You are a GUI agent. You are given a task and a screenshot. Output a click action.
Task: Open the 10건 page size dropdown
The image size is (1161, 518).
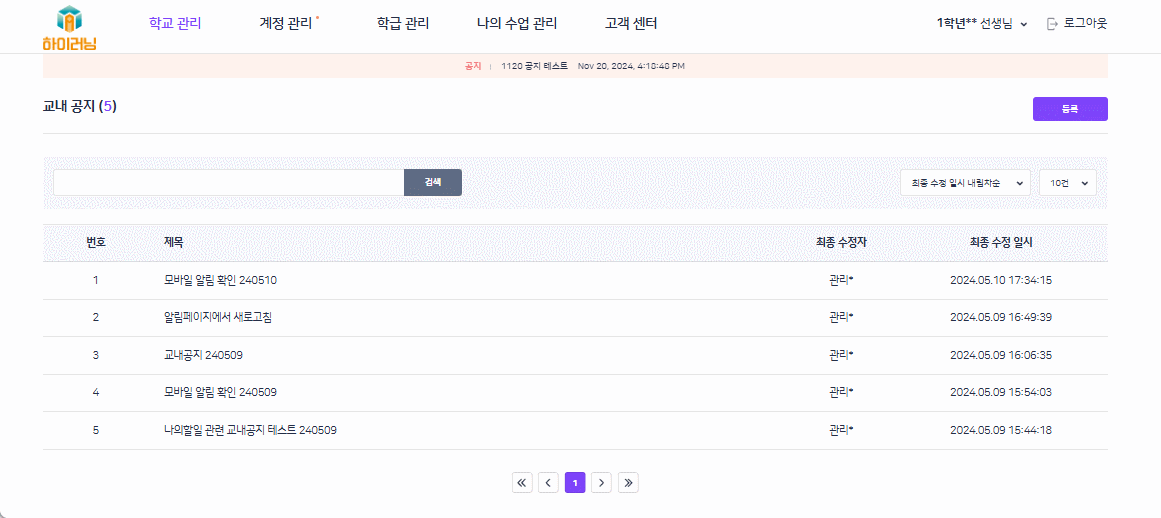pos(1067,182)
